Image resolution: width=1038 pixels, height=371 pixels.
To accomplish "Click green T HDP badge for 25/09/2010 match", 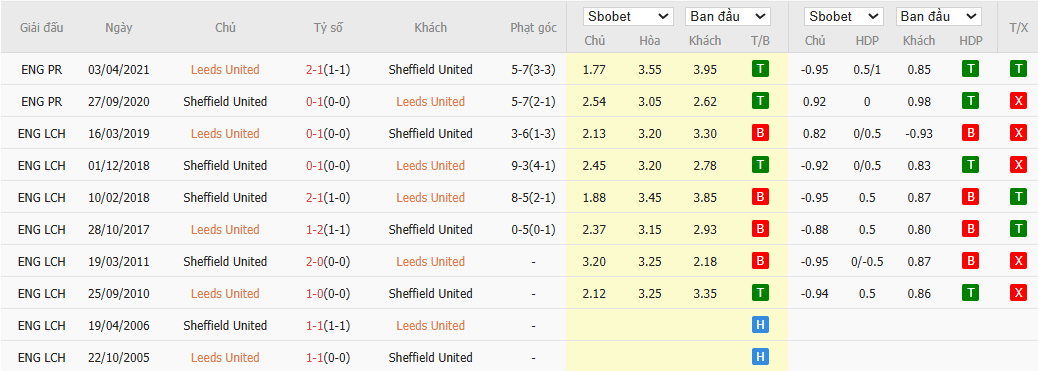I will coord(970,293).
